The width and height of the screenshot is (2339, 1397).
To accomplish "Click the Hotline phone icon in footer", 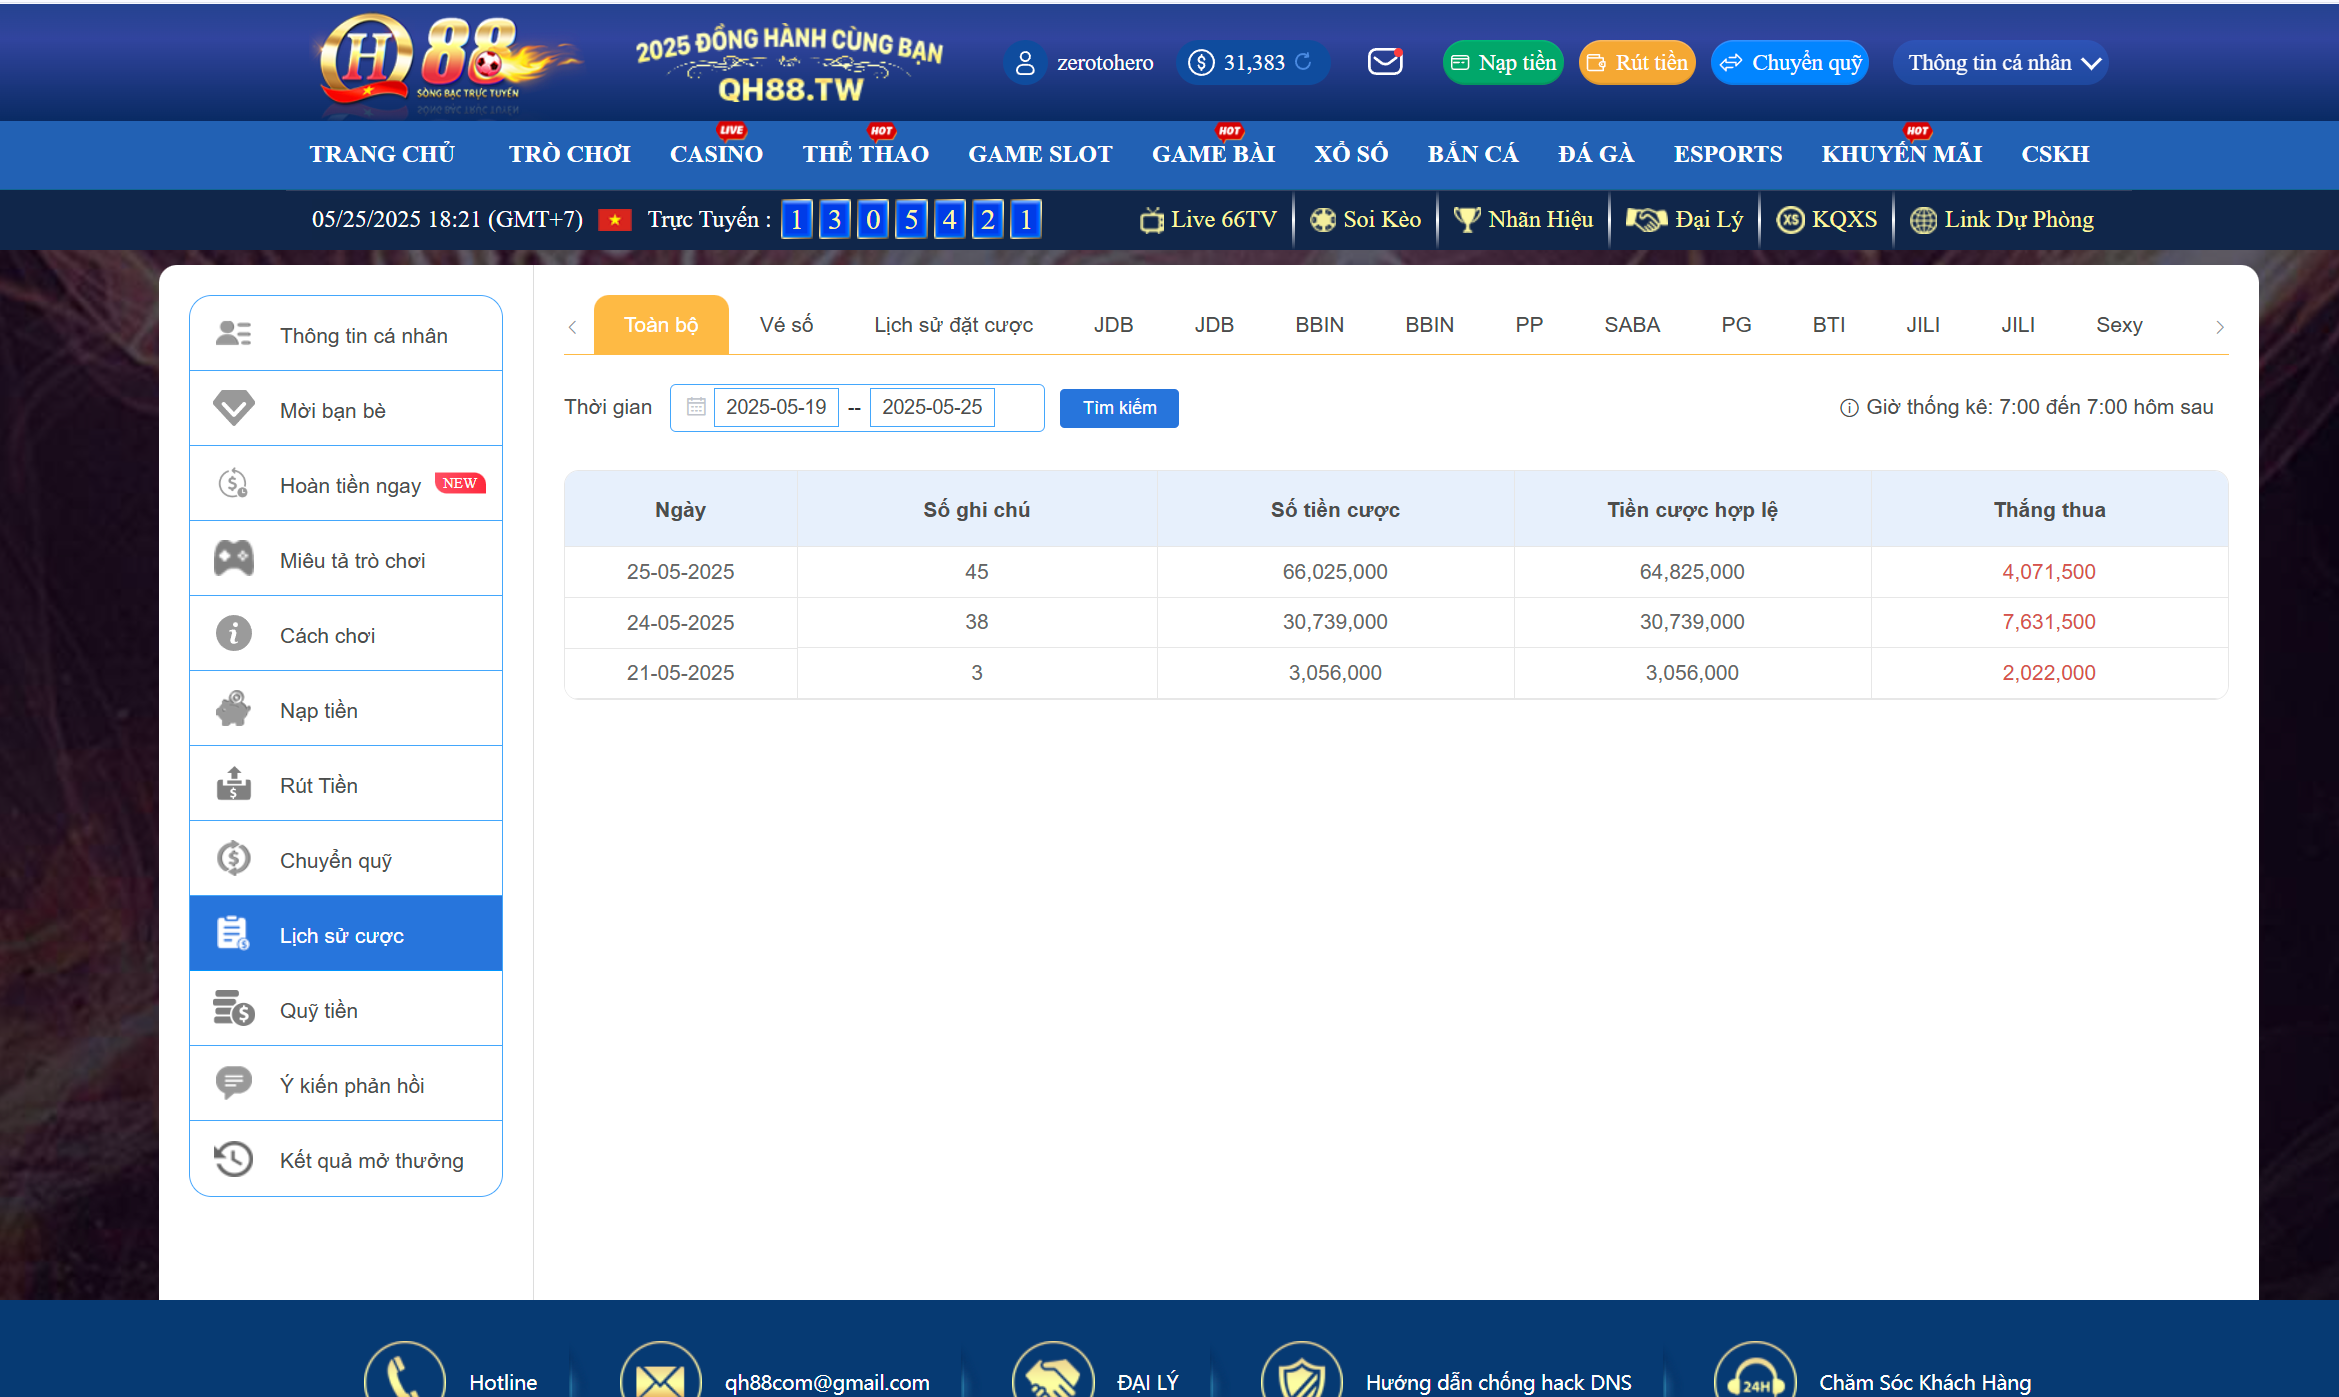I will pos(404,1378).
